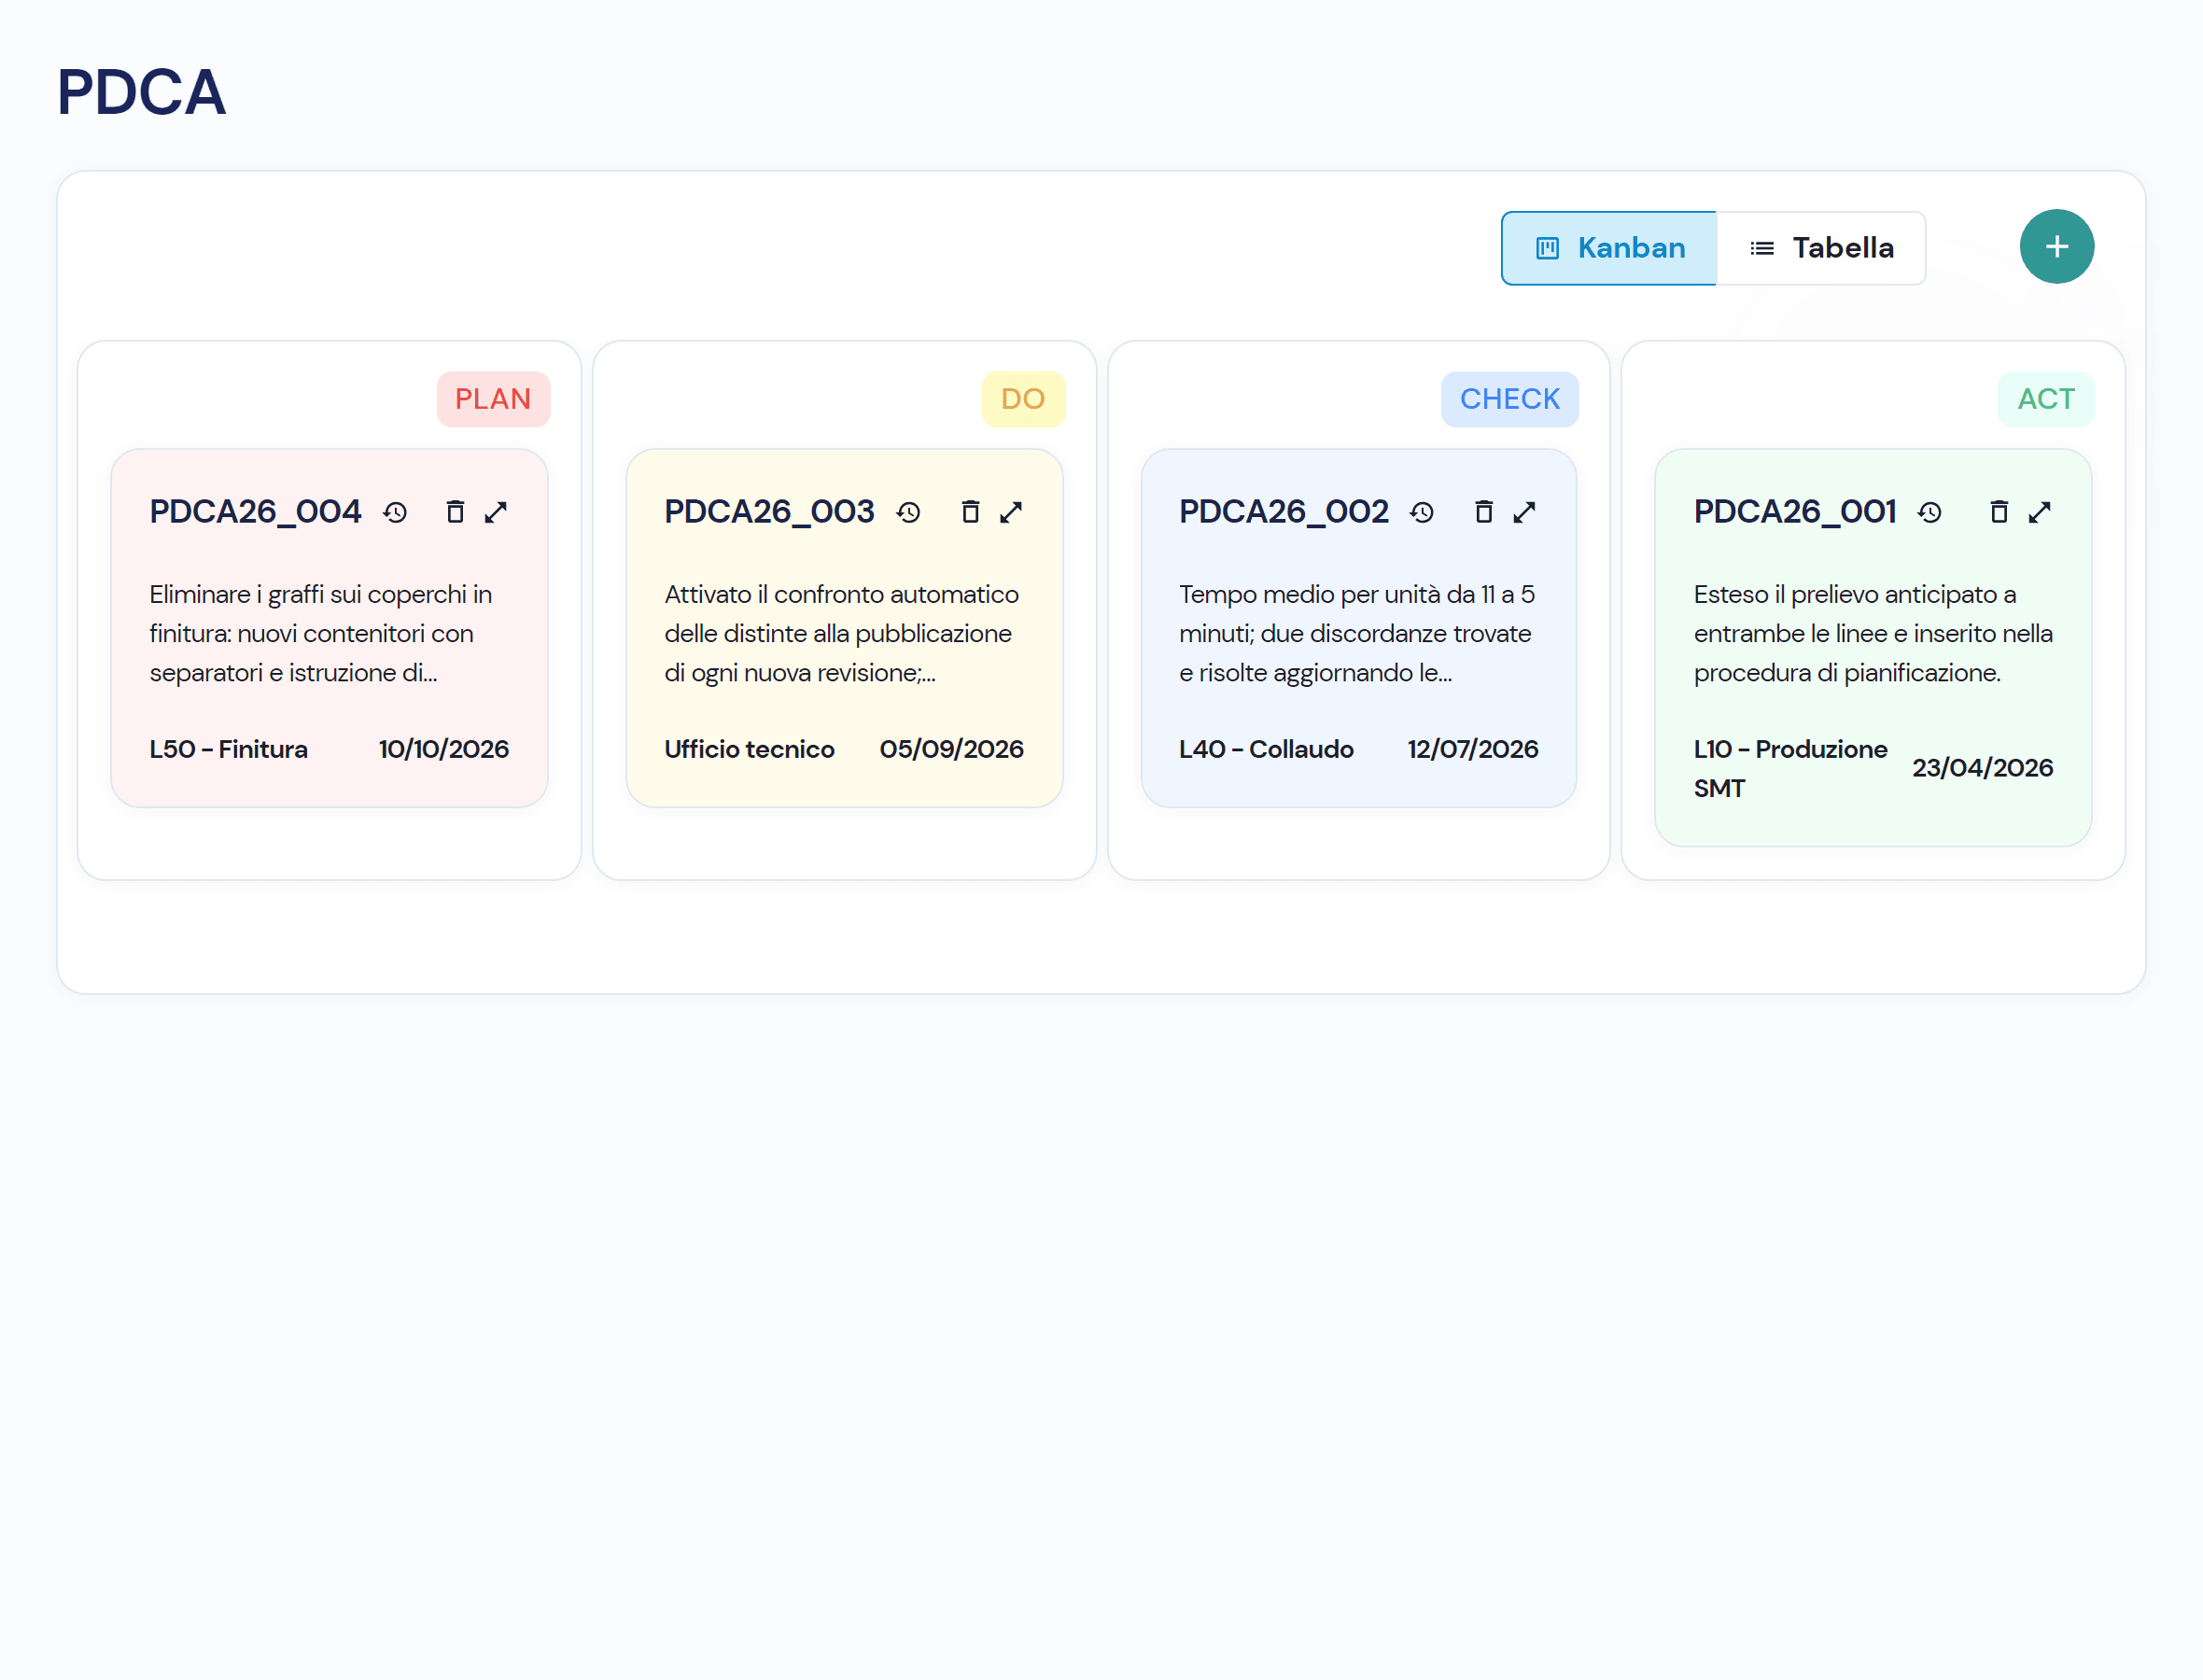This screenshot has width=2203, height=1680.
Task: Click 'L10 - Produzione SMT' label
Action: pos(1790,769)
